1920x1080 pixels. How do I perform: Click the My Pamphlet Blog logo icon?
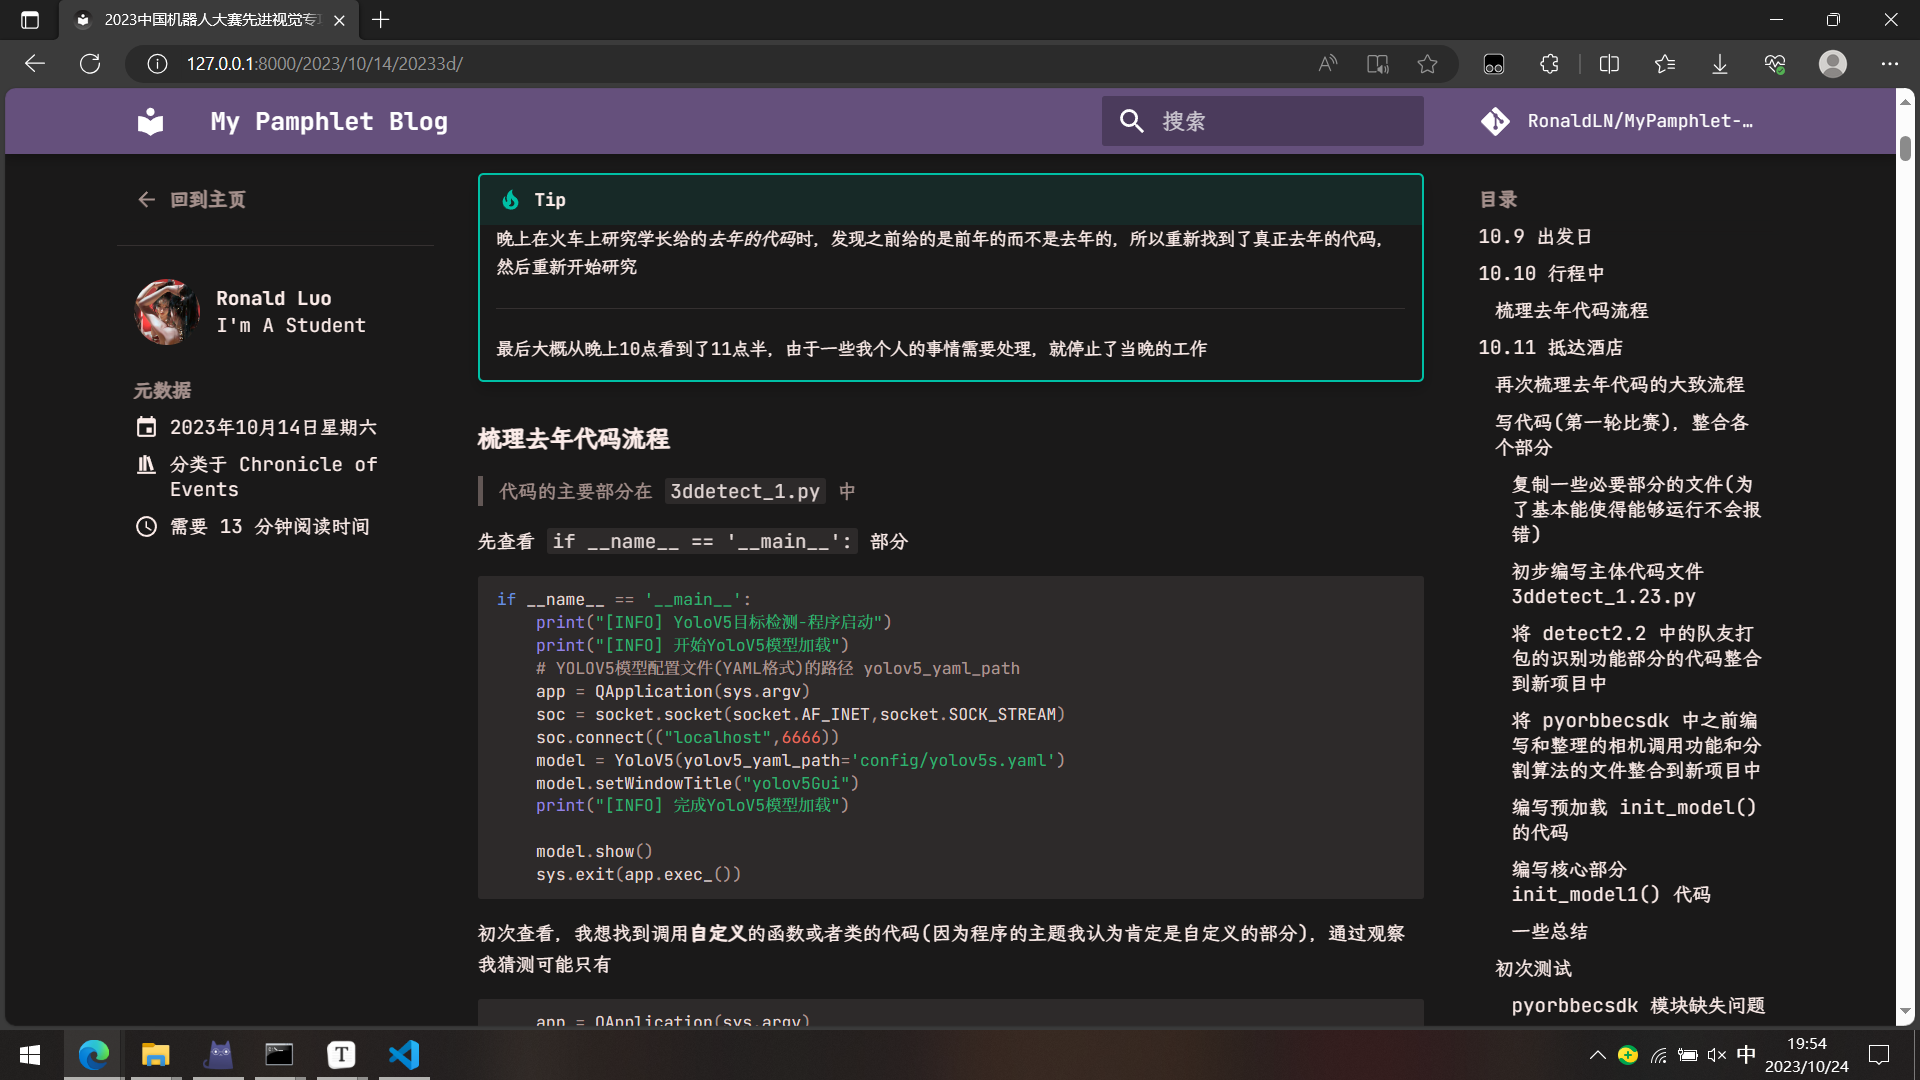pyautogui.click(x=150, y=121)
